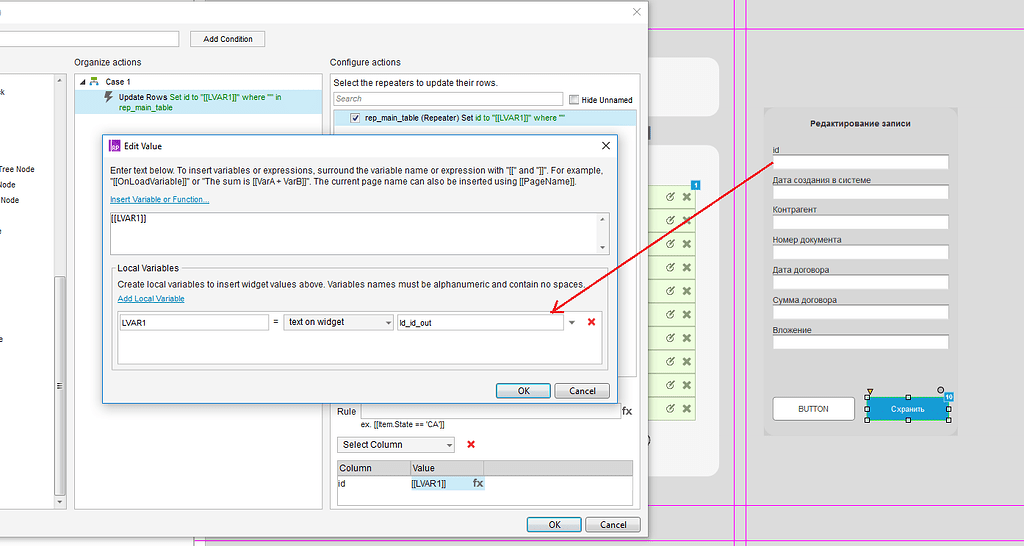Click the value text area scroll-up arrow
The height and width of the screenshot is (546, 1024).
click(604, 218)
